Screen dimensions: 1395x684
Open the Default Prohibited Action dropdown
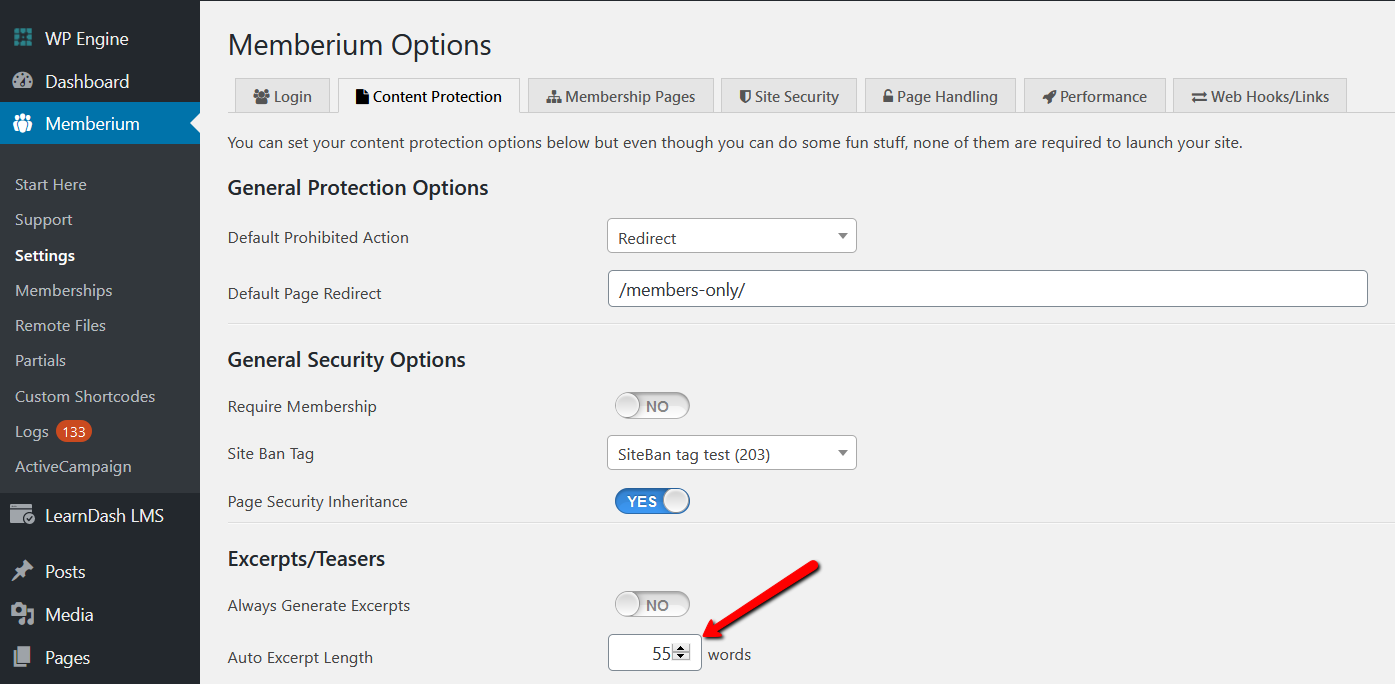[732, 236]
